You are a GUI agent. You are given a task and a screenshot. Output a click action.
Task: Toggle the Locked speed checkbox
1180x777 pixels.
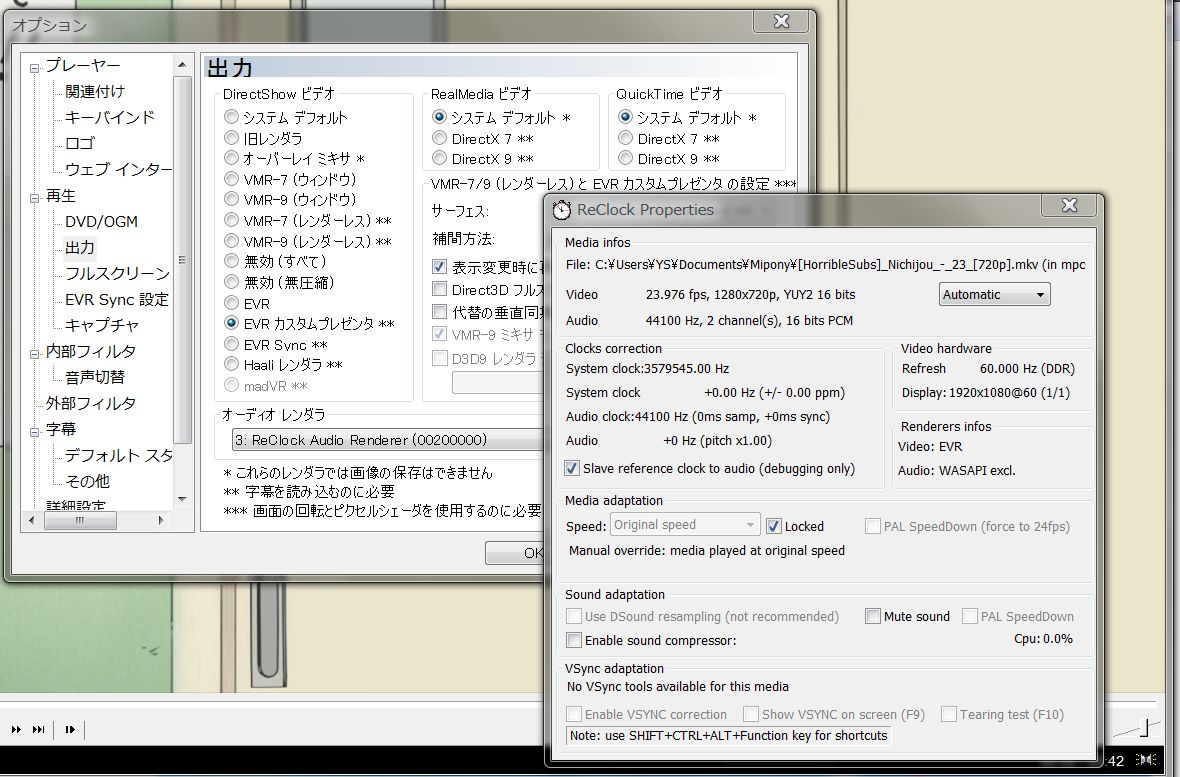(774, 526)
